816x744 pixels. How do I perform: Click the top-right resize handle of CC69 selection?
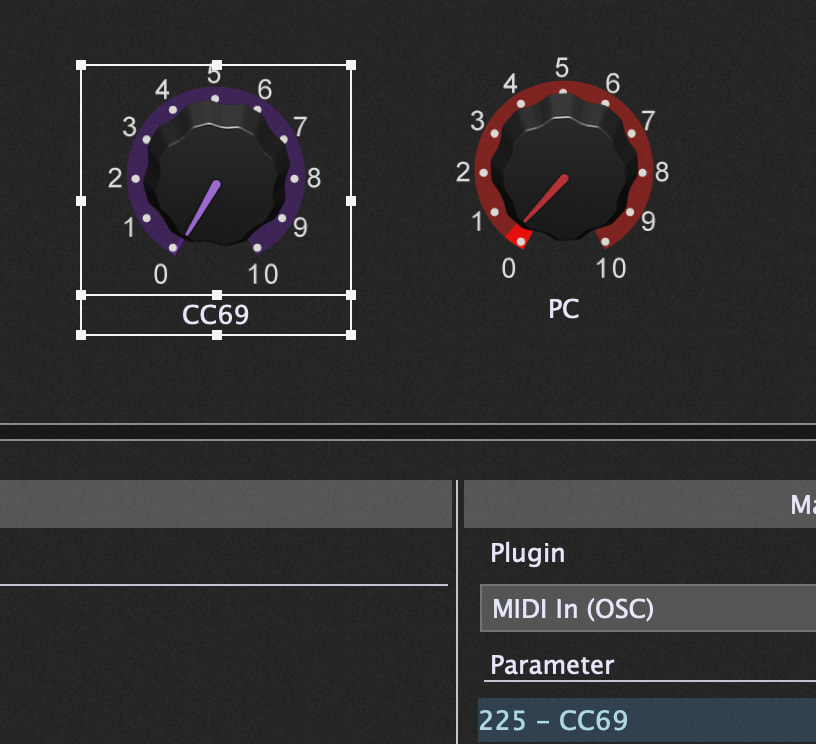(x=351, y=65)
